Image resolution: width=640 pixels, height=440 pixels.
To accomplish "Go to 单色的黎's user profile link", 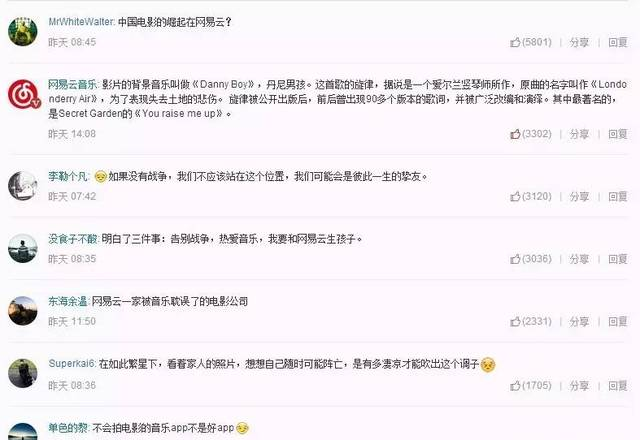I will [x=68, y=428].
